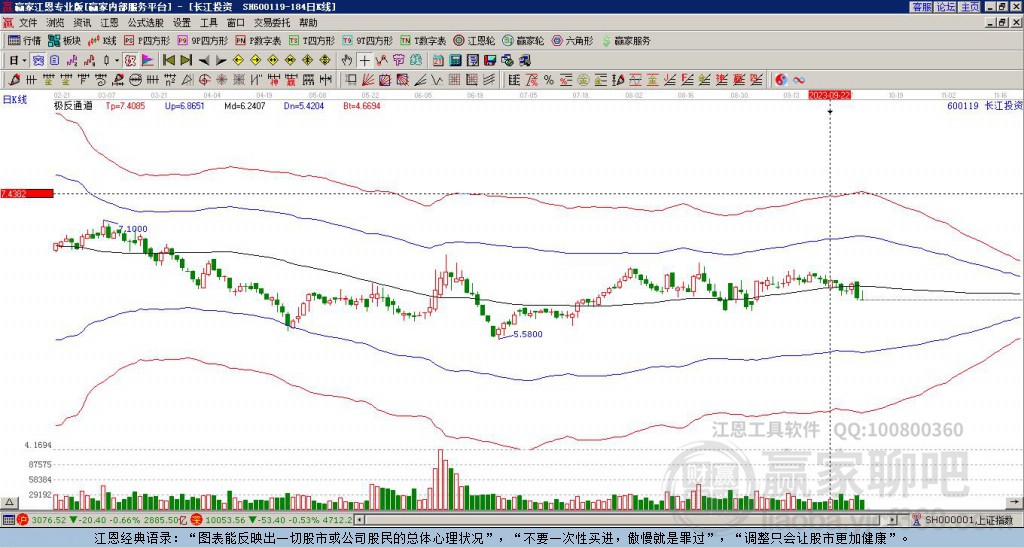
Task: Select the percent % tool
Action: 549,80
